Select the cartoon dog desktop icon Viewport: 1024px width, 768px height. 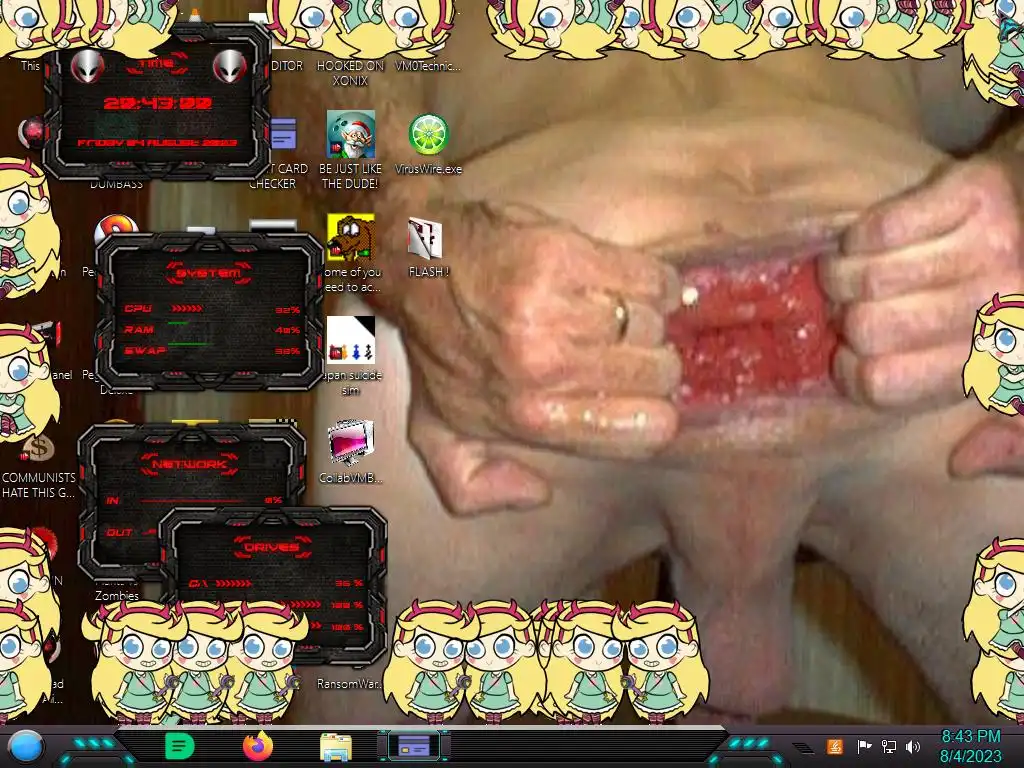click(x=351, y=238)
